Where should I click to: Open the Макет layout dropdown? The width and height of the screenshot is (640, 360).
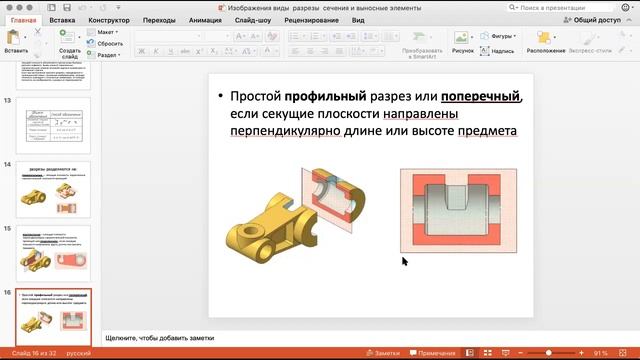103,32
